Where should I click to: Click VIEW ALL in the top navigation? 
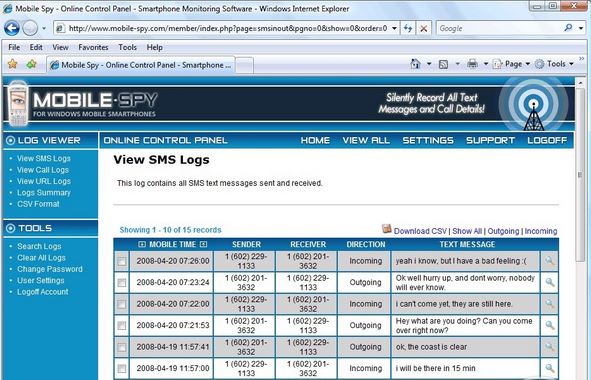tap(366, 140)
